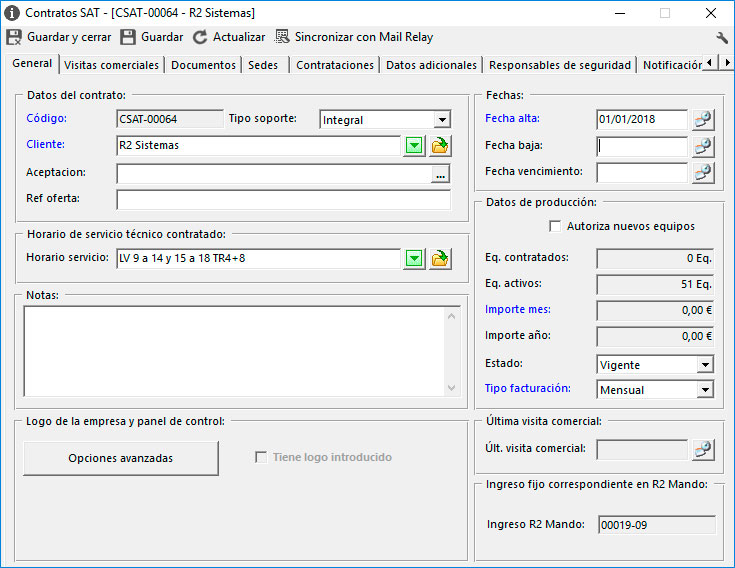The width and height of the screenshot is (735, 568).
Task: Open the Sedes tab
Action: coord(263,65)
